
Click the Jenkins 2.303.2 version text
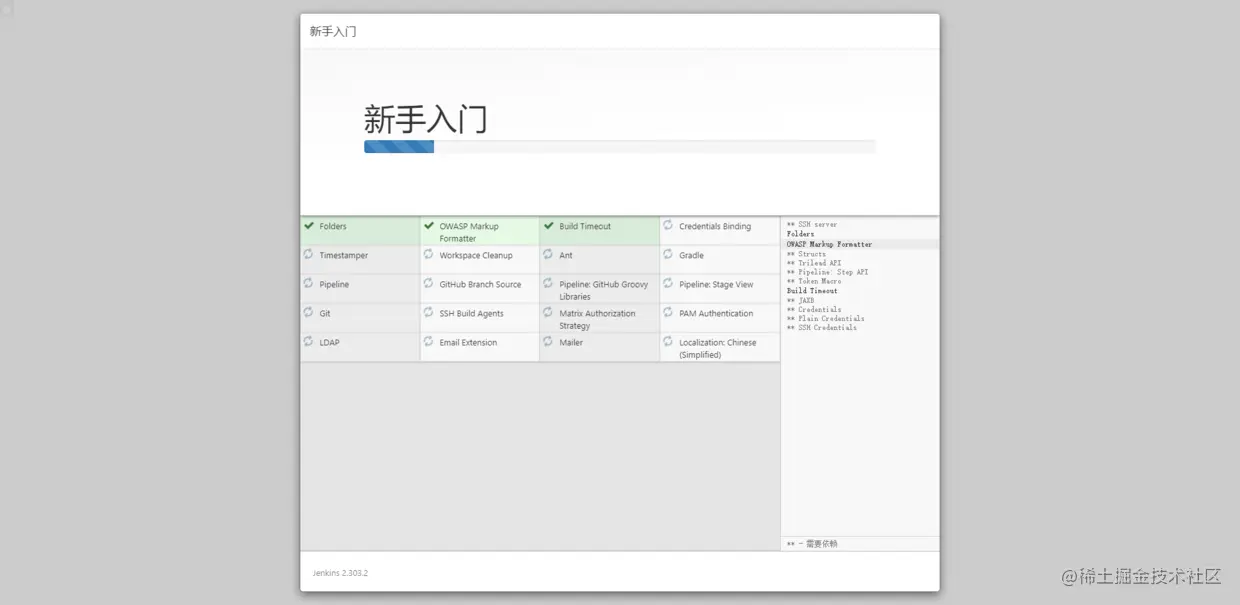(340, 573)
